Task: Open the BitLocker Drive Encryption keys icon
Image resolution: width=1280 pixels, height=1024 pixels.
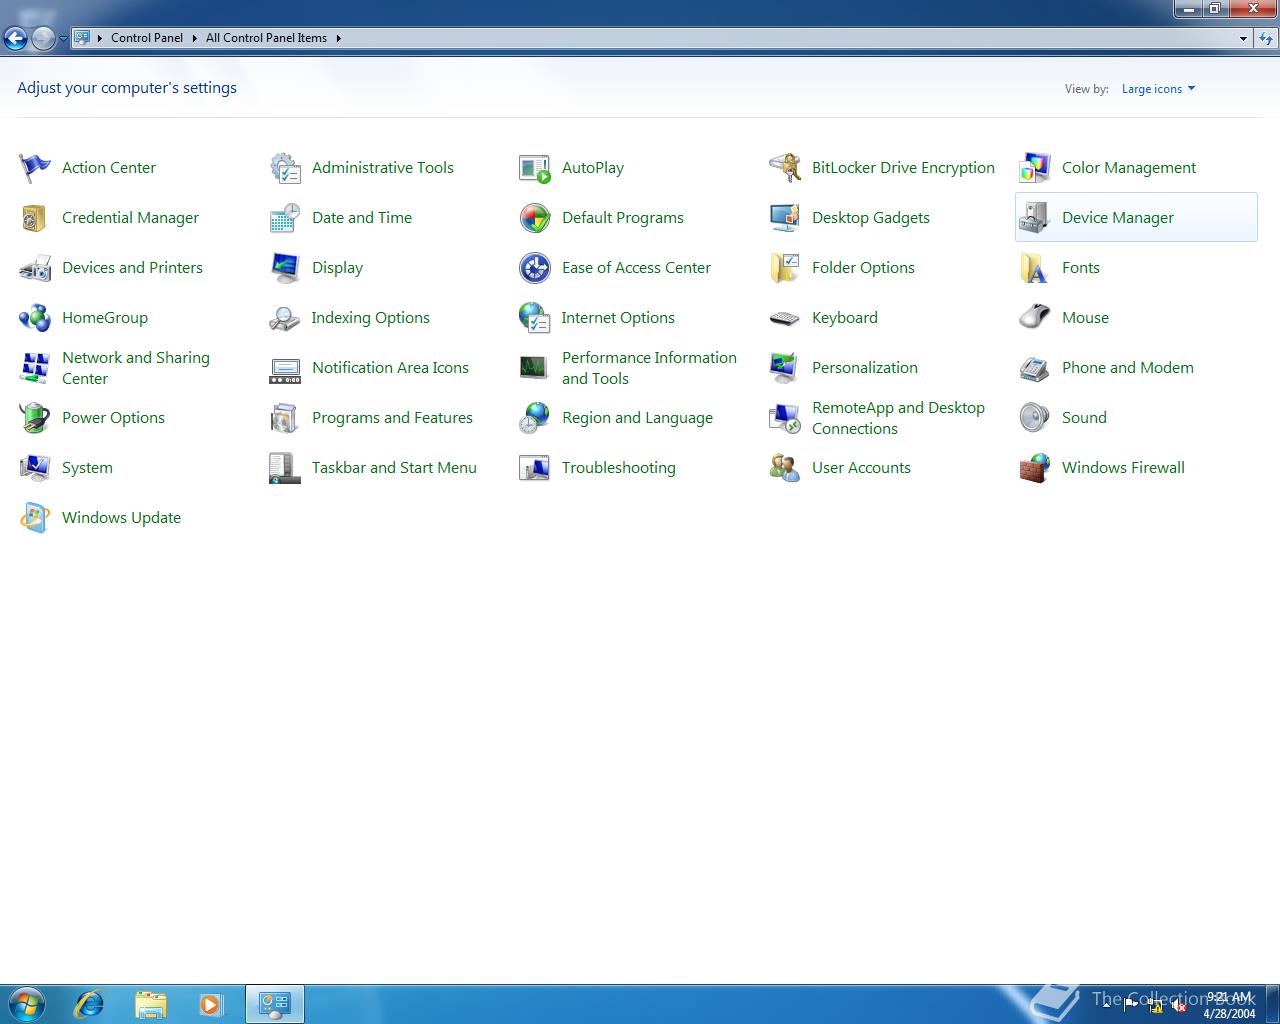Action: [785, 168]
